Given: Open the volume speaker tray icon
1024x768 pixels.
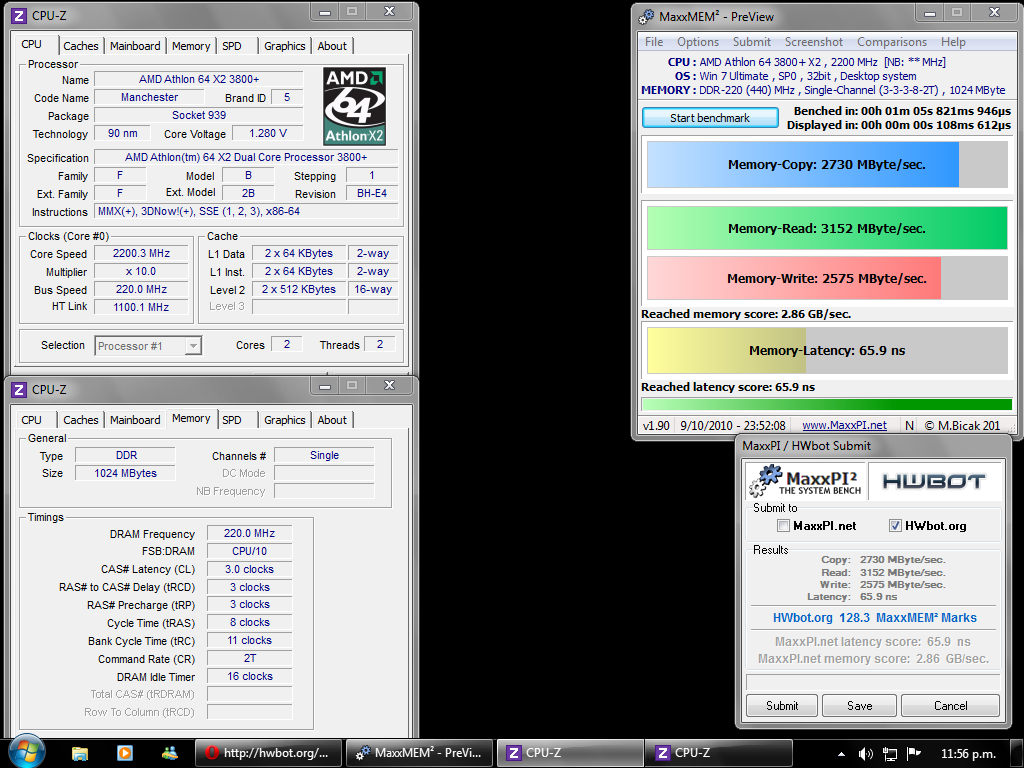Looking at the screenshot, I should coord(865,754).
